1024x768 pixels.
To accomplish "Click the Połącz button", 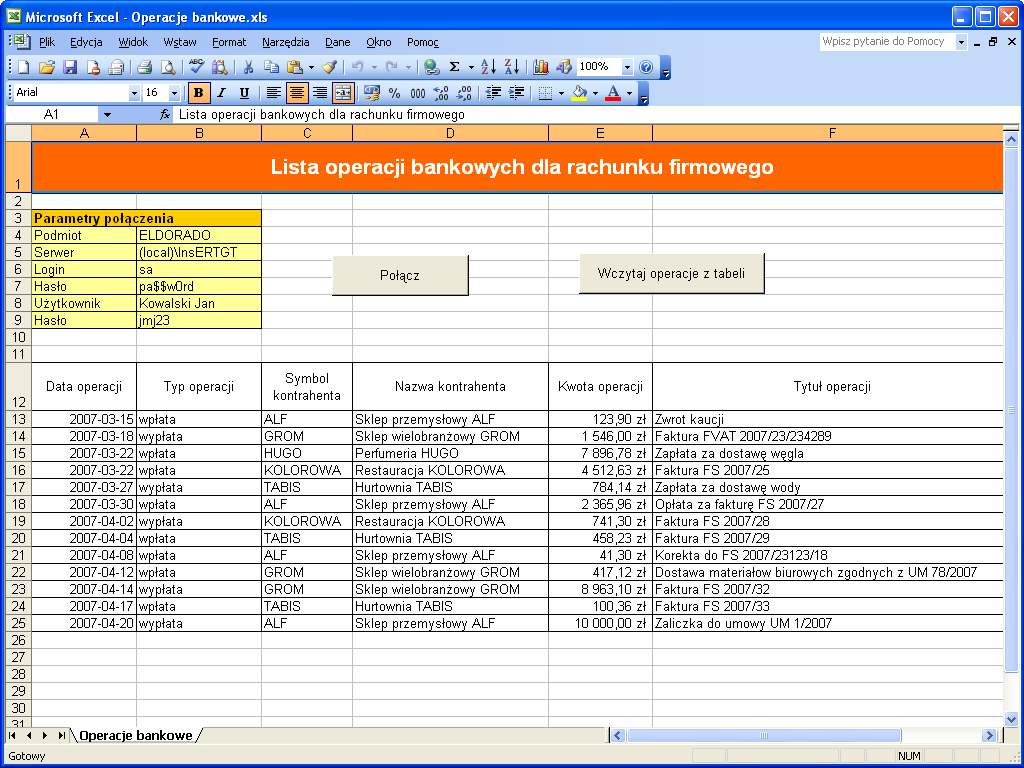I will (x=400, y=275).
